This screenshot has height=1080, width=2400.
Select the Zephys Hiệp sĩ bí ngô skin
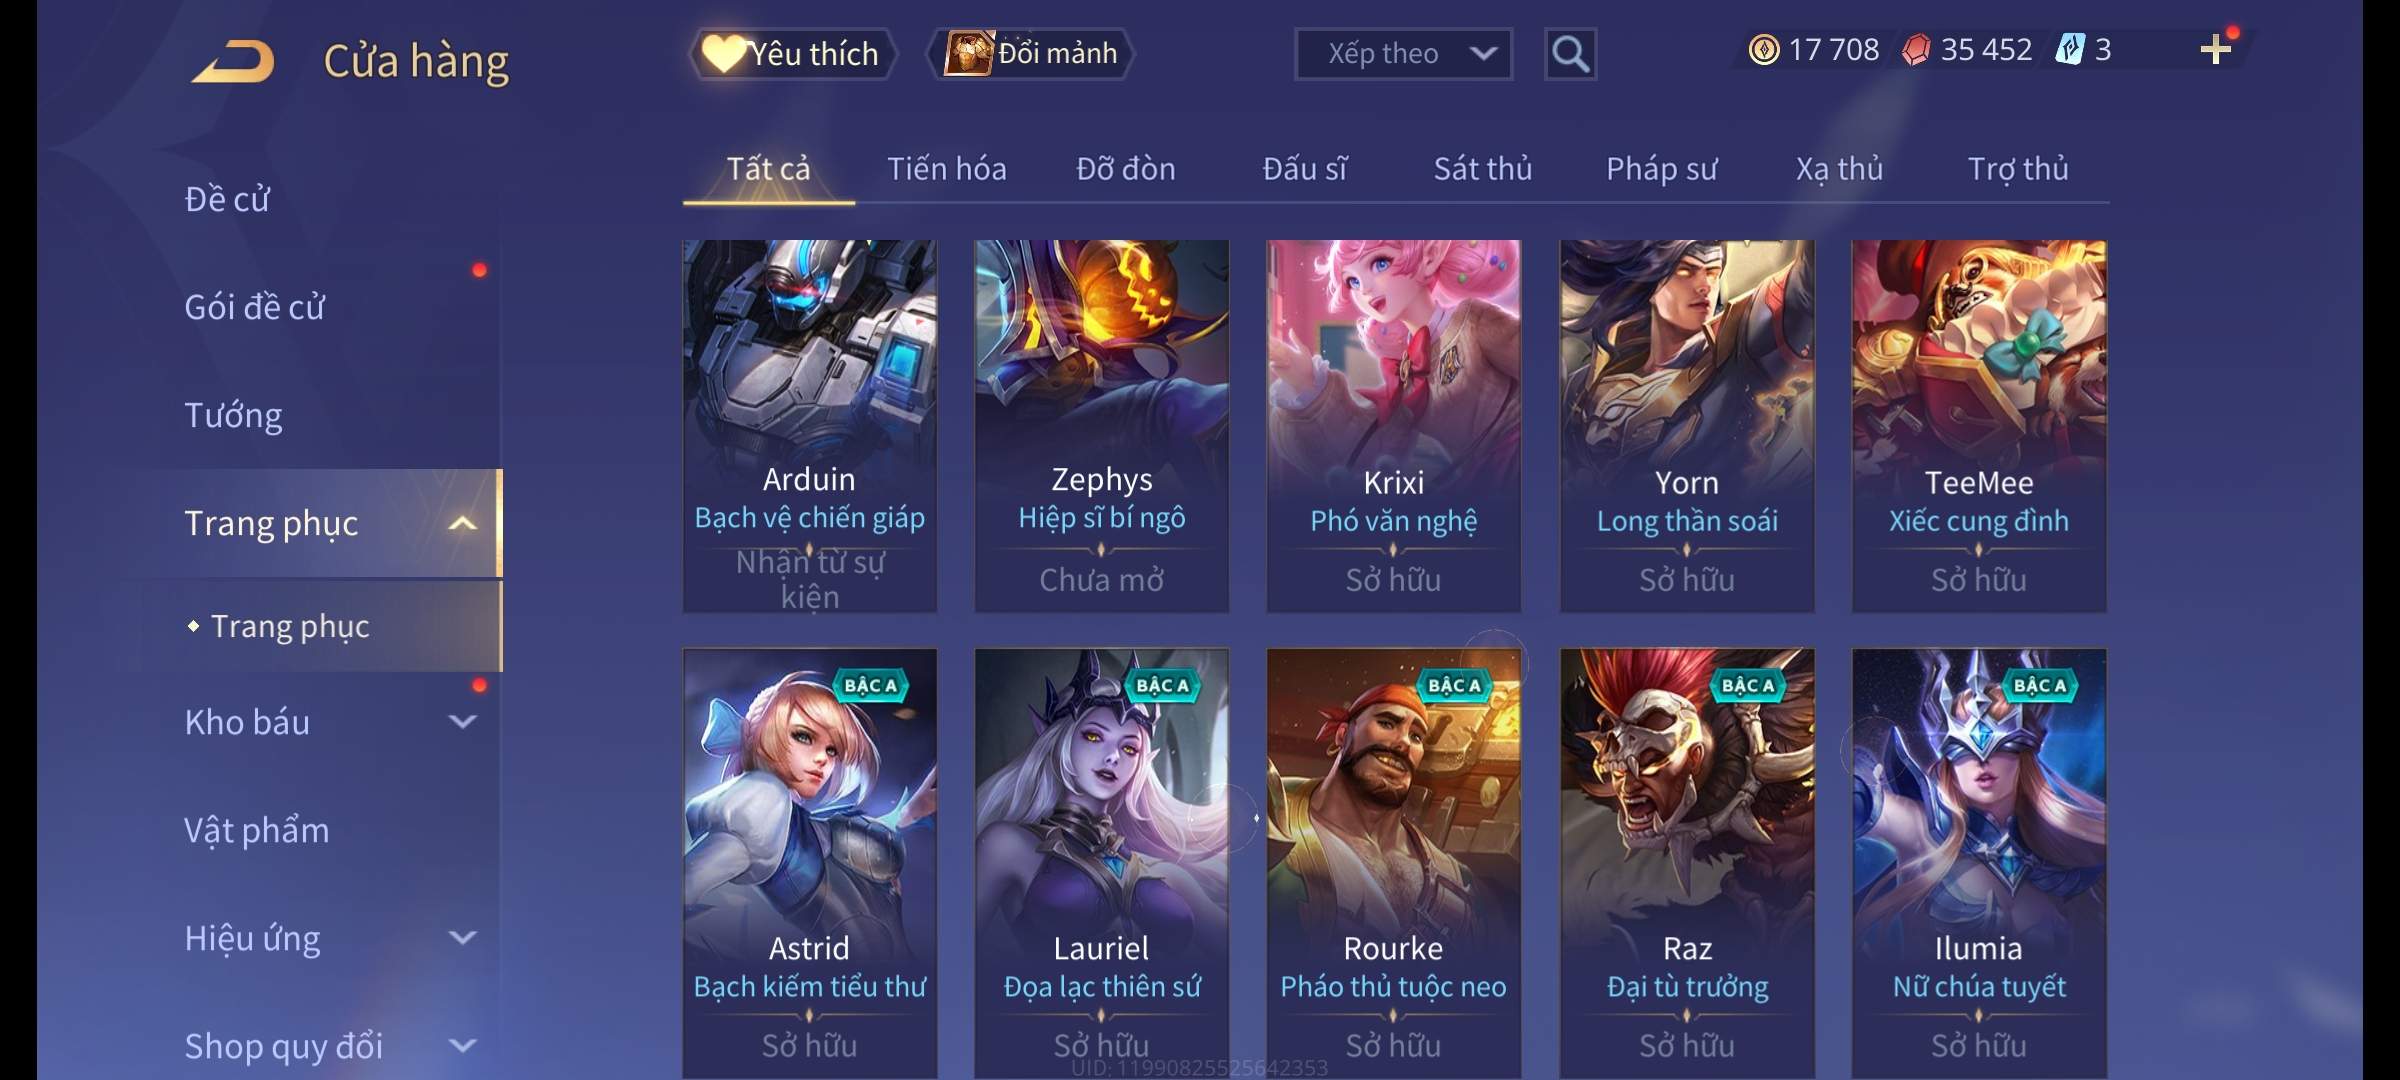click(1102, 426)
